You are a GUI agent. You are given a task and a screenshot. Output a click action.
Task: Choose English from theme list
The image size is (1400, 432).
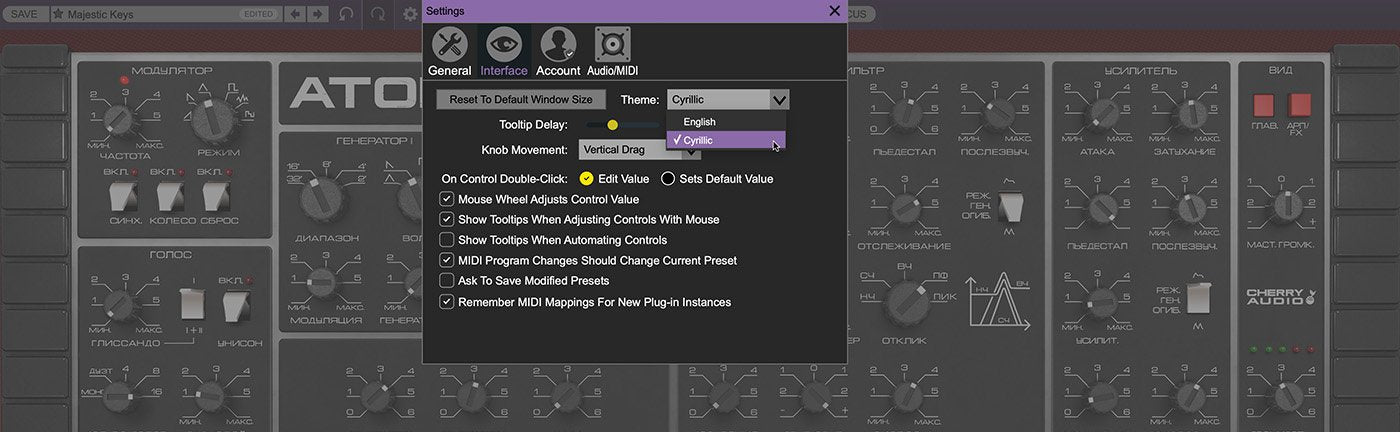[699, 122]
